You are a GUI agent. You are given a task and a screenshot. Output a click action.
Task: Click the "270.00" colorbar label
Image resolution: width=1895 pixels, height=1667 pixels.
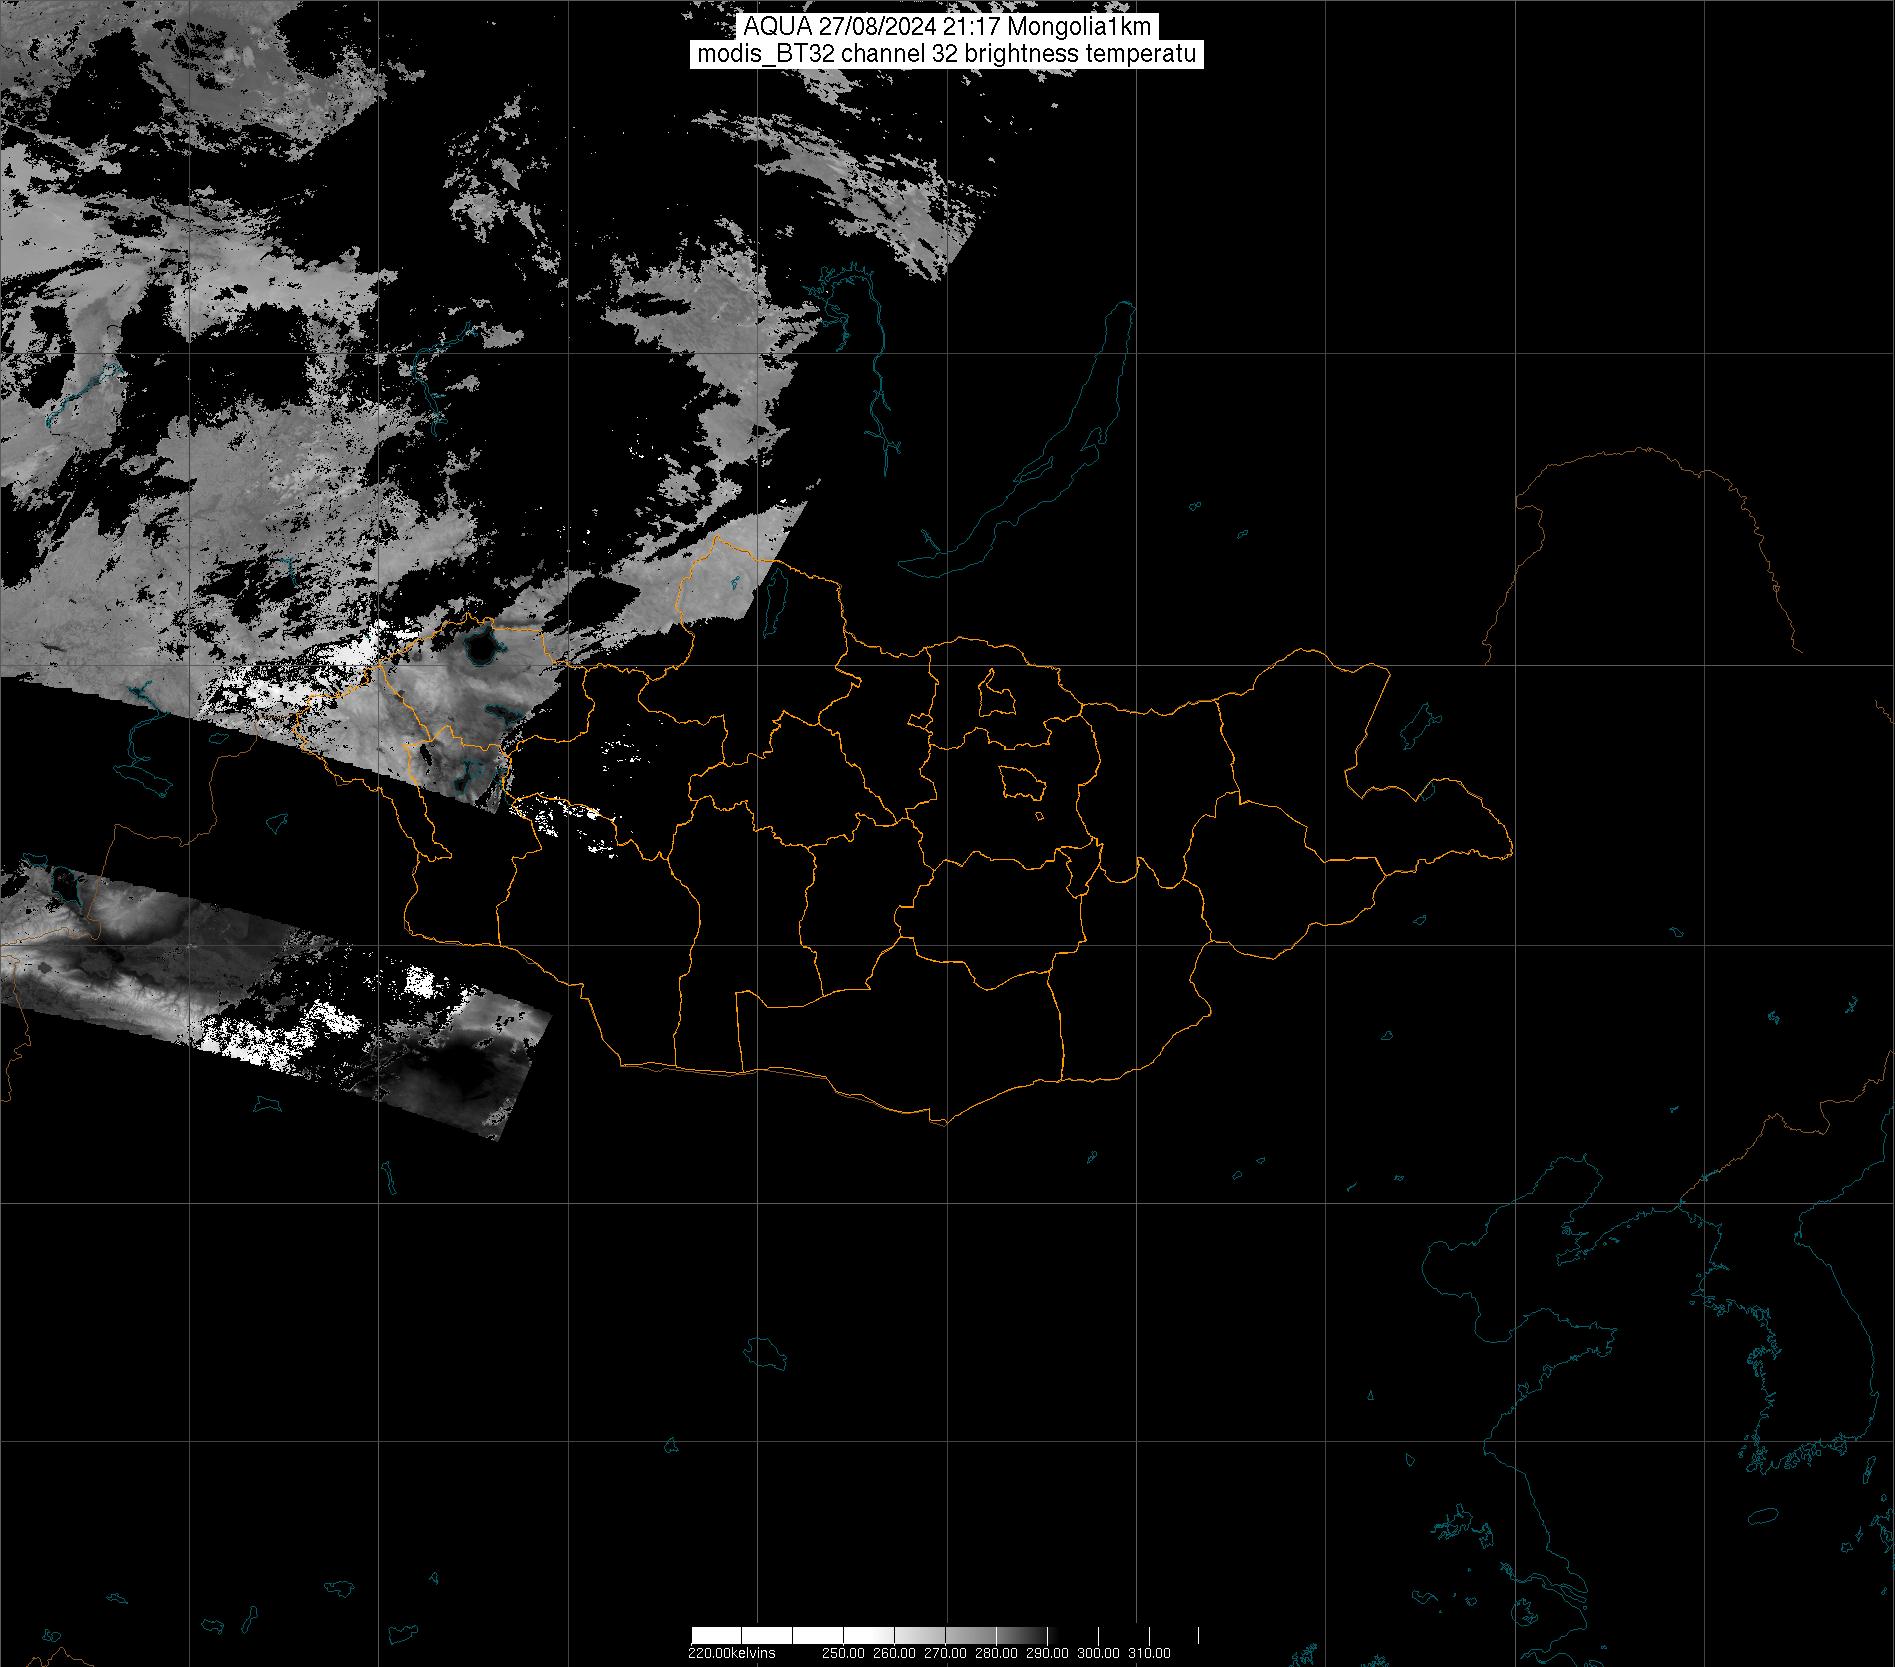(x=945, y=1653)
